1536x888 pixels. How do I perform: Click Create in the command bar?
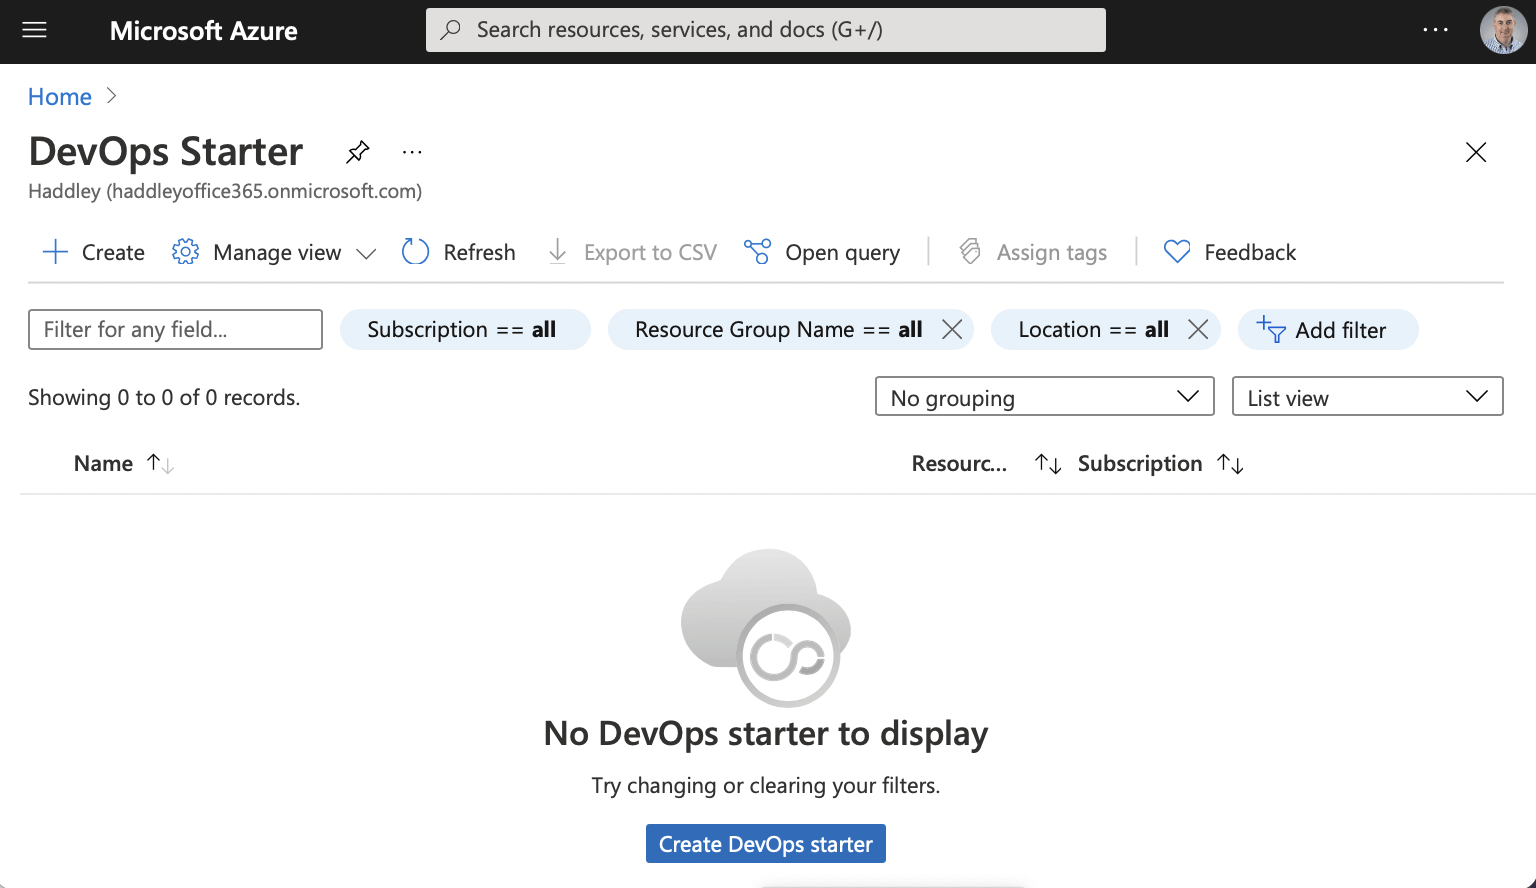click(x=94, y=252)
